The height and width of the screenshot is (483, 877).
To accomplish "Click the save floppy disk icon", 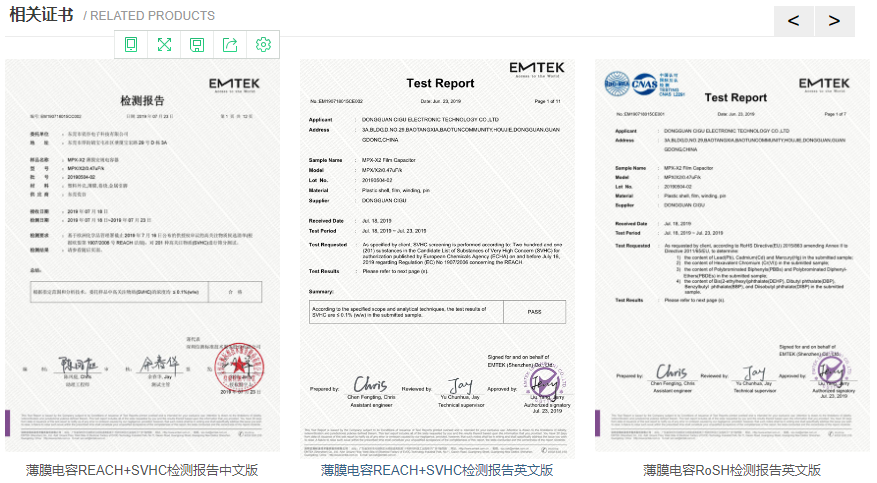I will pyautogui.click(x=197, y=45).
